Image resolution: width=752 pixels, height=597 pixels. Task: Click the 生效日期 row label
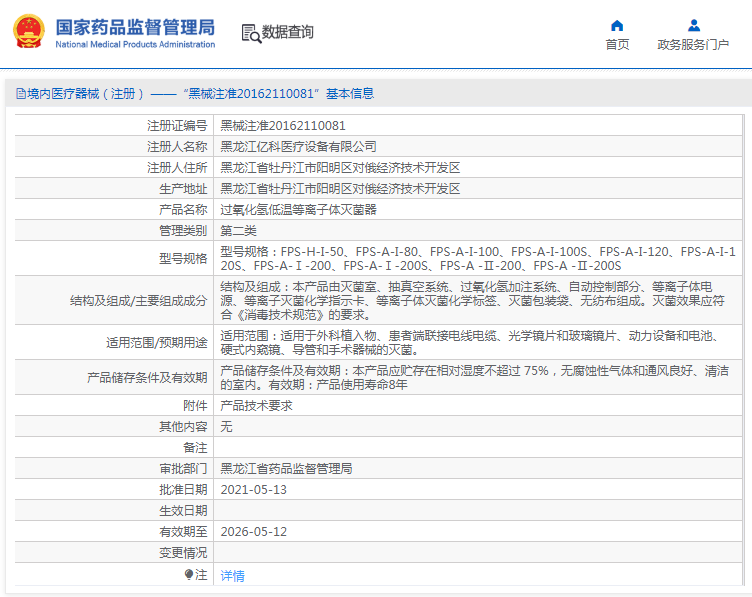click(x=183, y=511)
